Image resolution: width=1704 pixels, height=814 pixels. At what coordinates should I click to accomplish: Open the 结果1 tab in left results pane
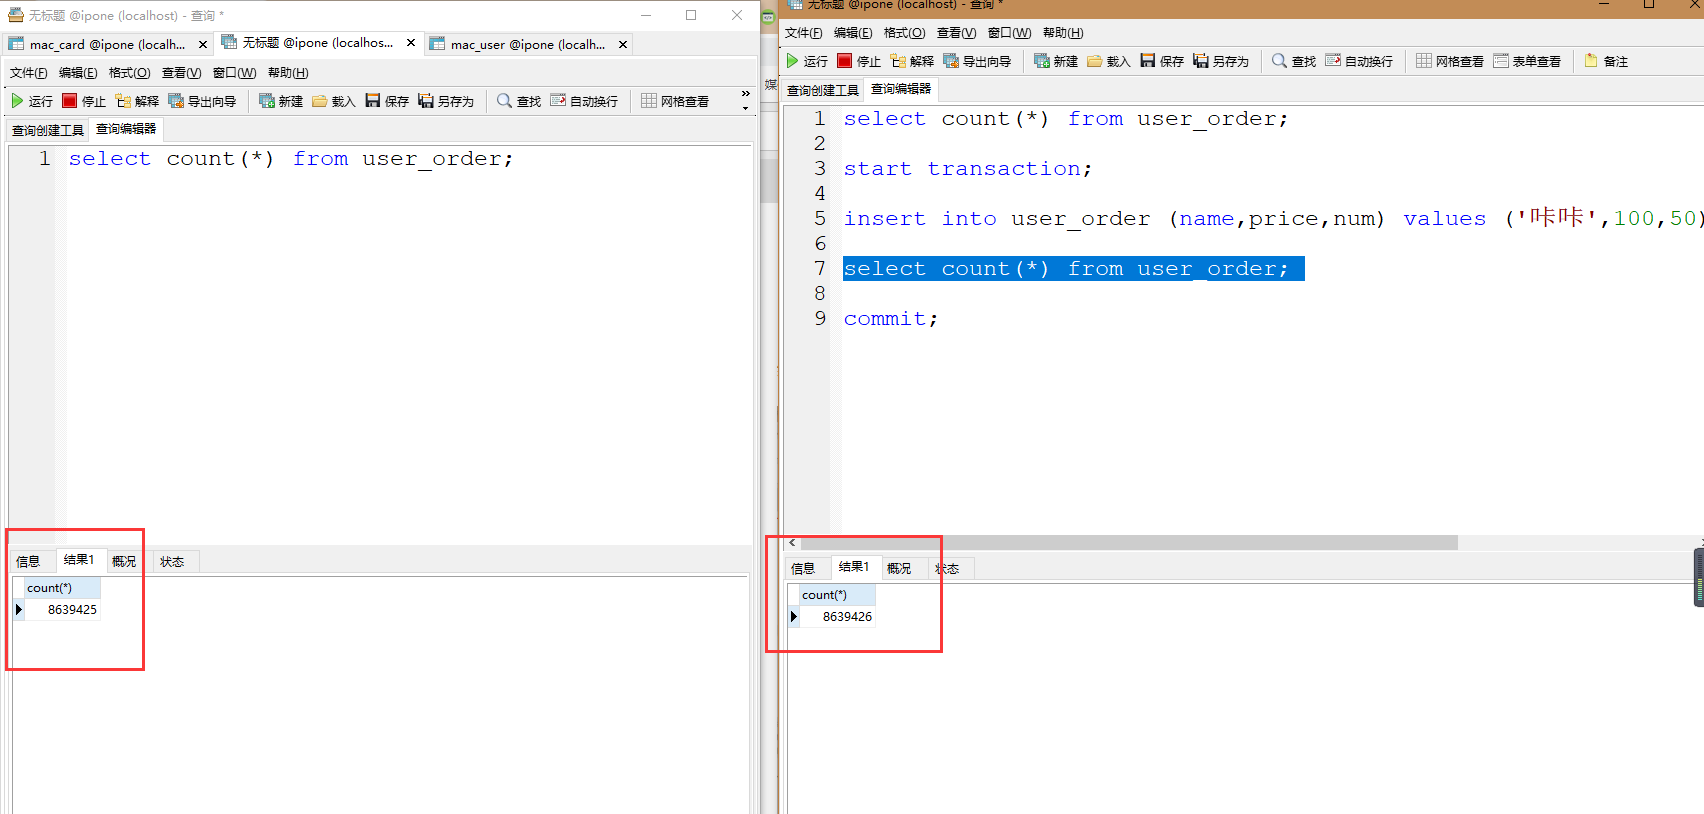[79, 560]
